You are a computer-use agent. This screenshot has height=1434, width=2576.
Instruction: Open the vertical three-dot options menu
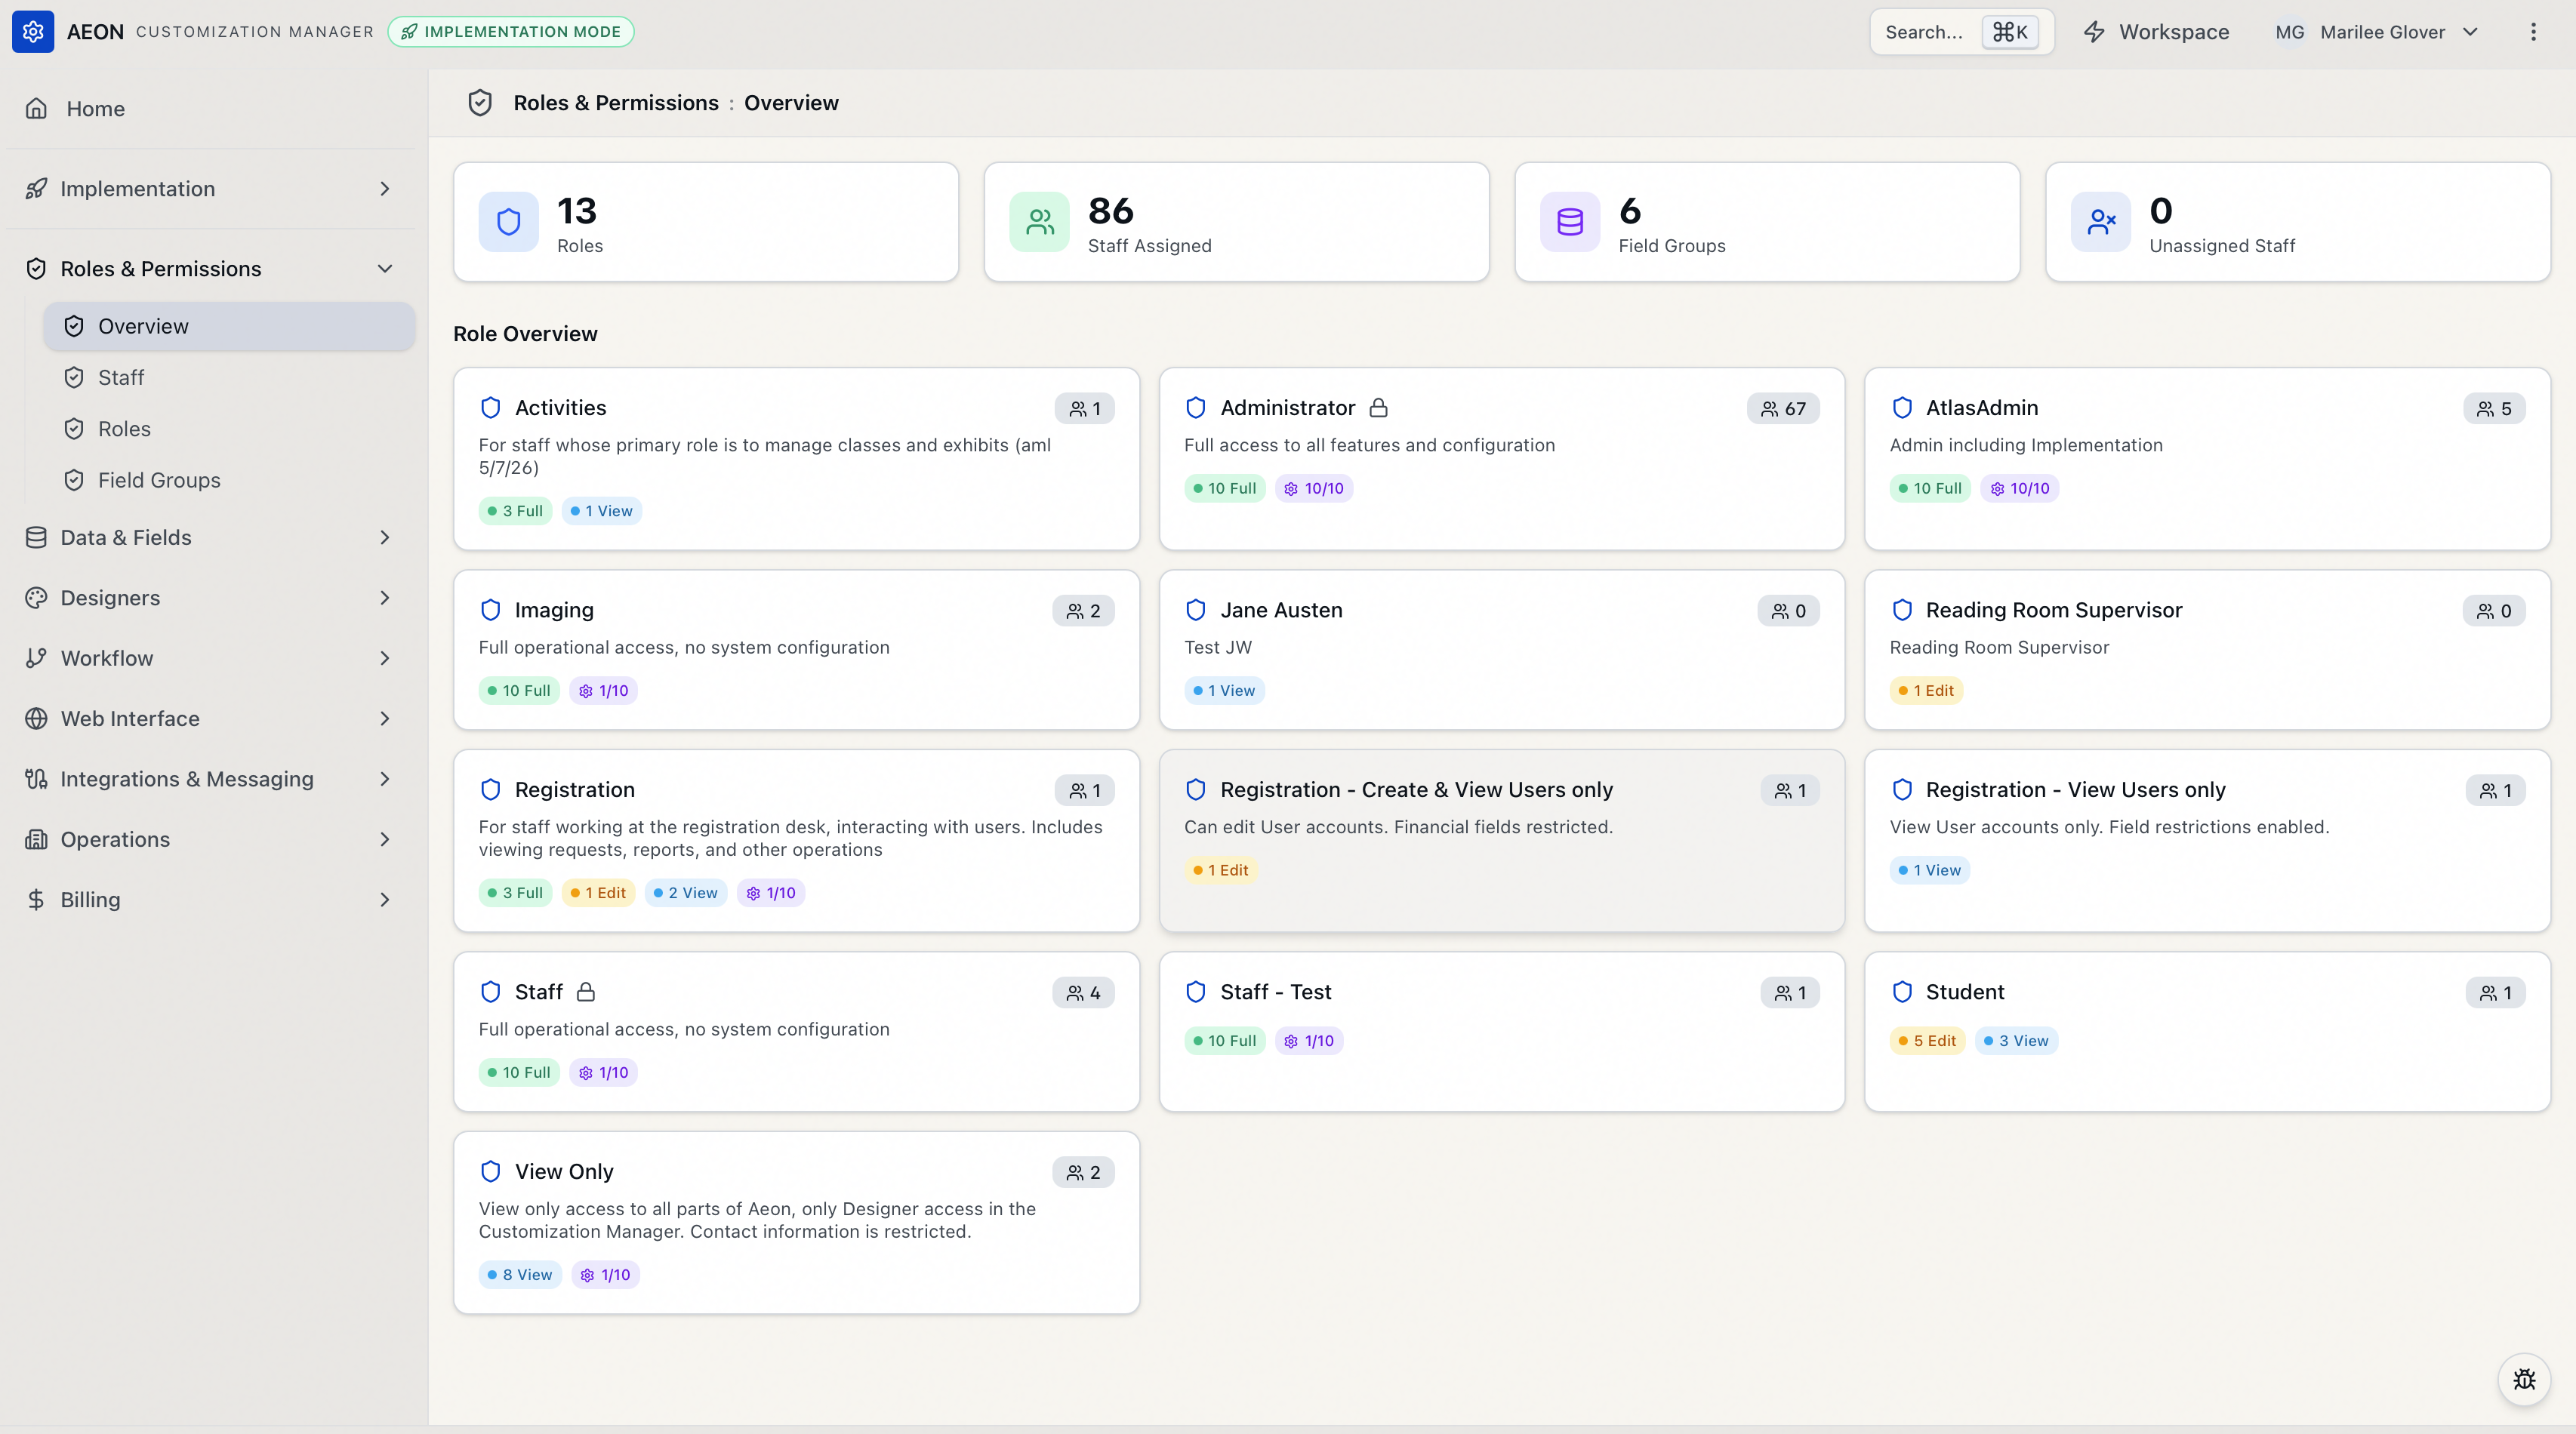click(x=2533, y=32)
